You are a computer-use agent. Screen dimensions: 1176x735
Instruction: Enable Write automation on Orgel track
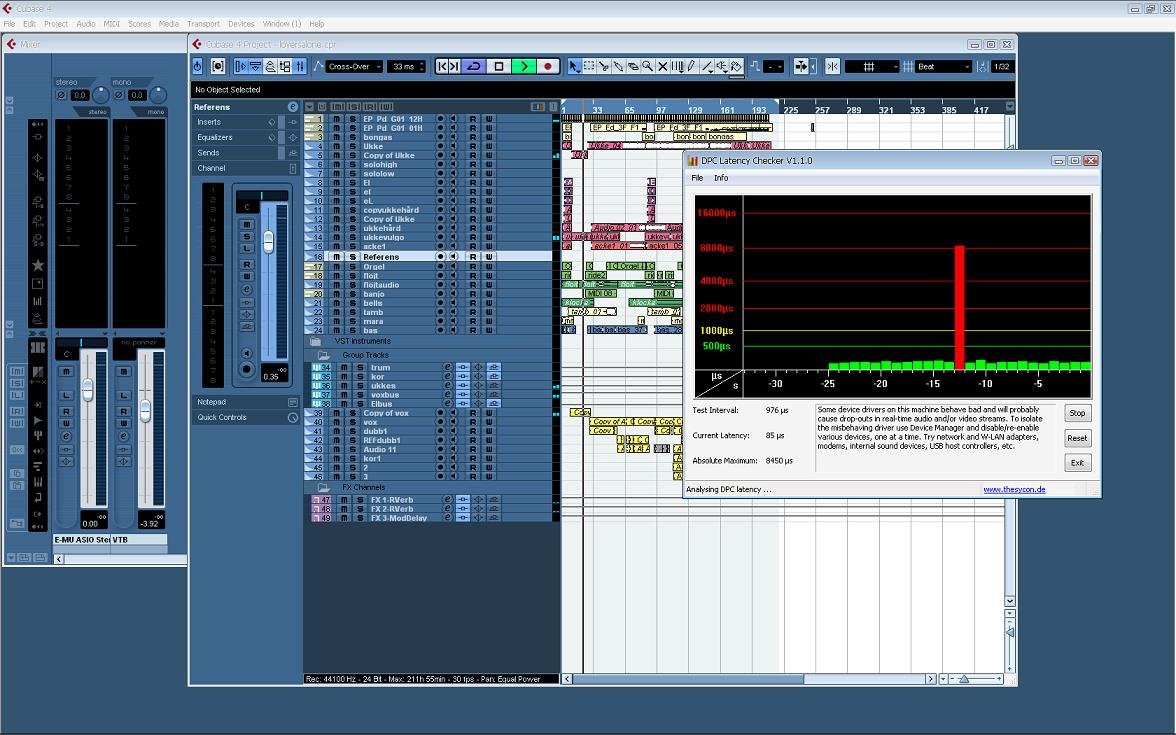(488, 266)
